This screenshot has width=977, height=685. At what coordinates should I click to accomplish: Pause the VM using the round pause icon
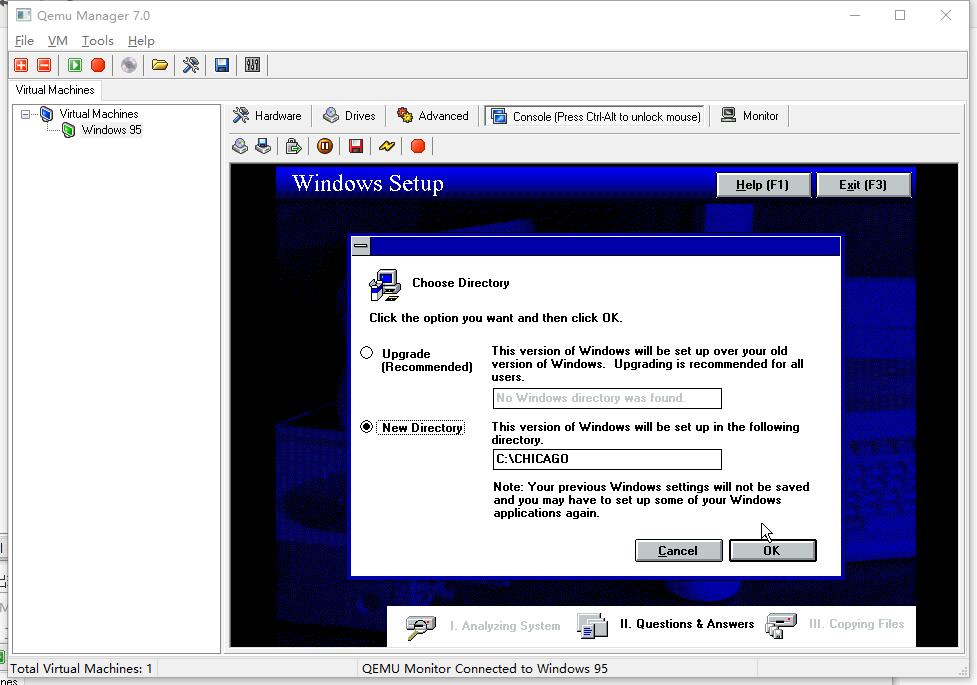(x=325, y=146)
